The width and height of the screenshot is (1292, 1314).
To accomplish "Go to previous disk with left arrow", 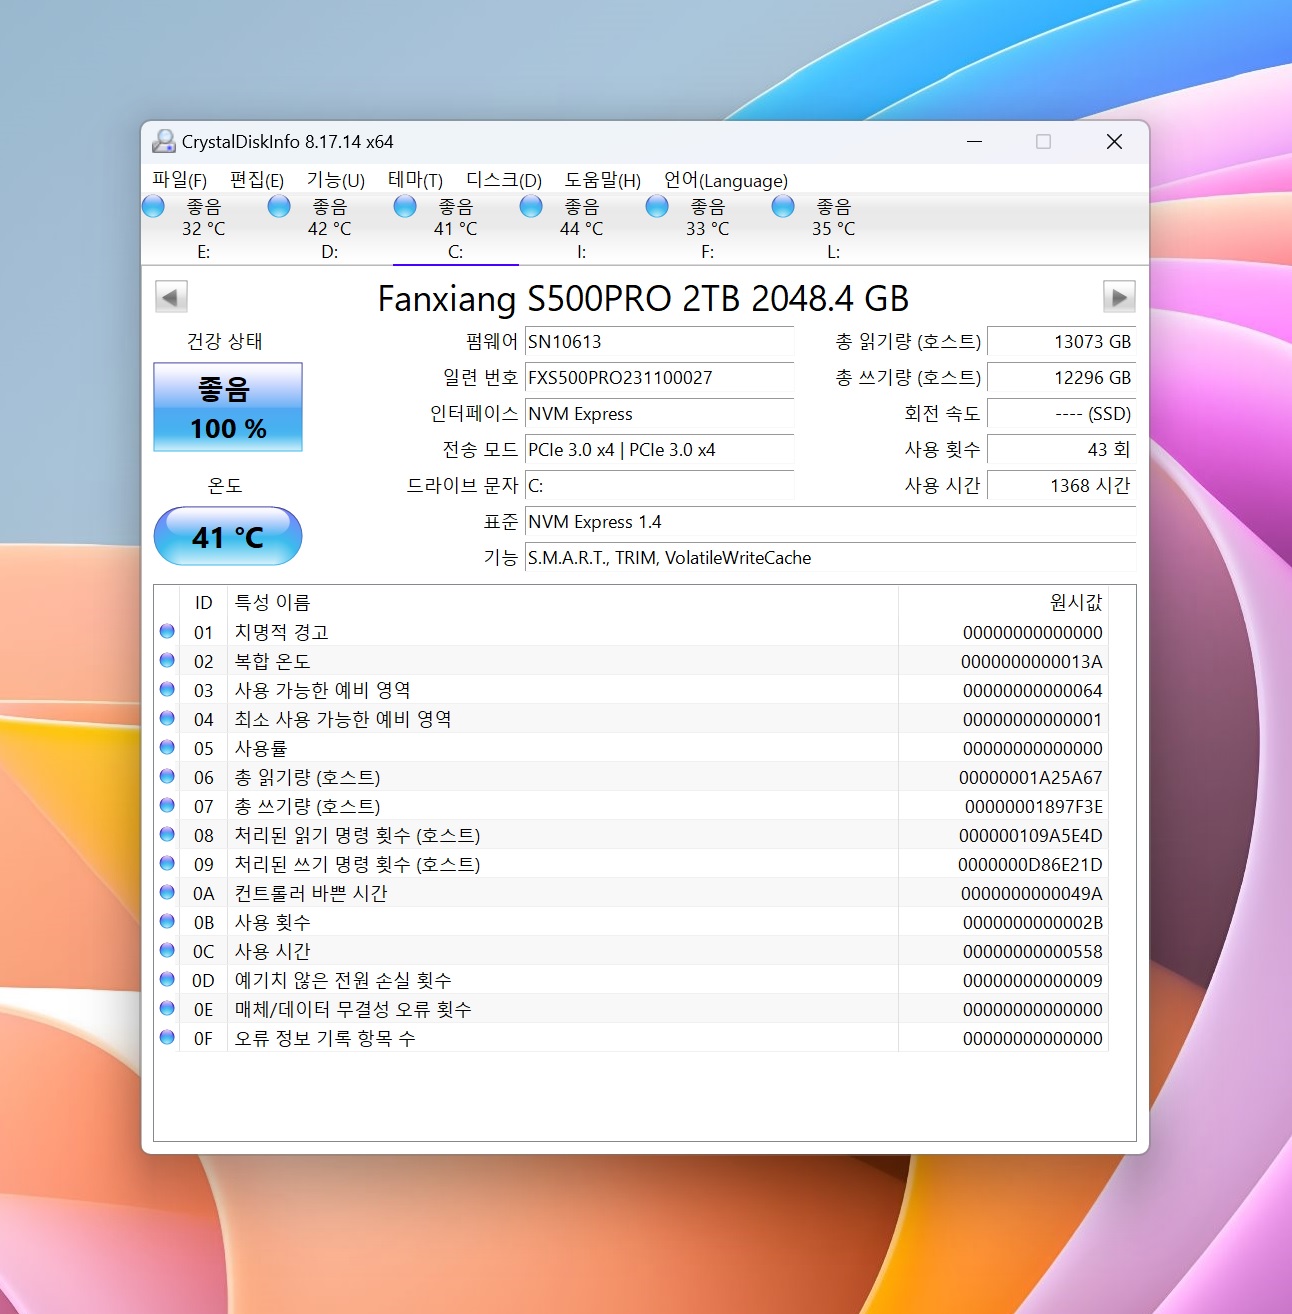I will (171, 297).
